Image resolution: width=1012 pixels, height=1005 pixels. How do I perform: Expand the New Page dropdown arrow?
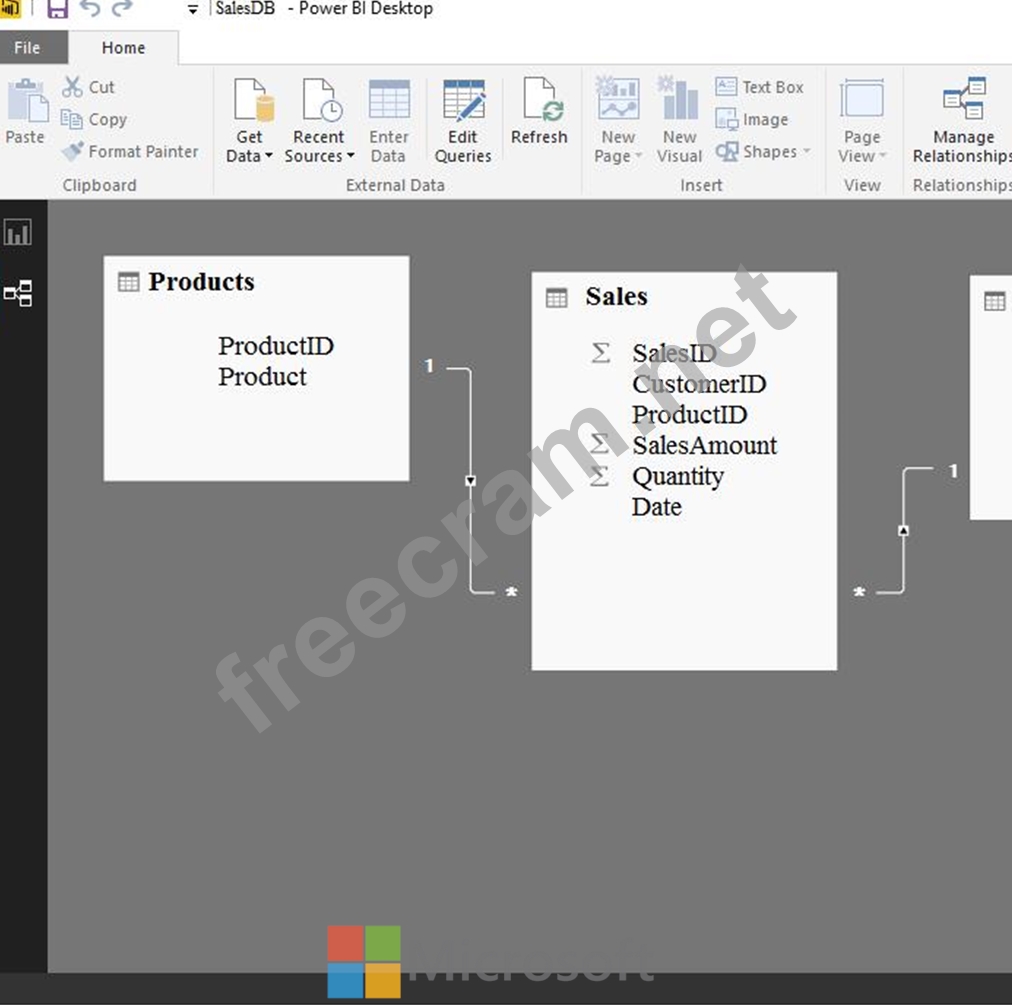click(638, 156)
